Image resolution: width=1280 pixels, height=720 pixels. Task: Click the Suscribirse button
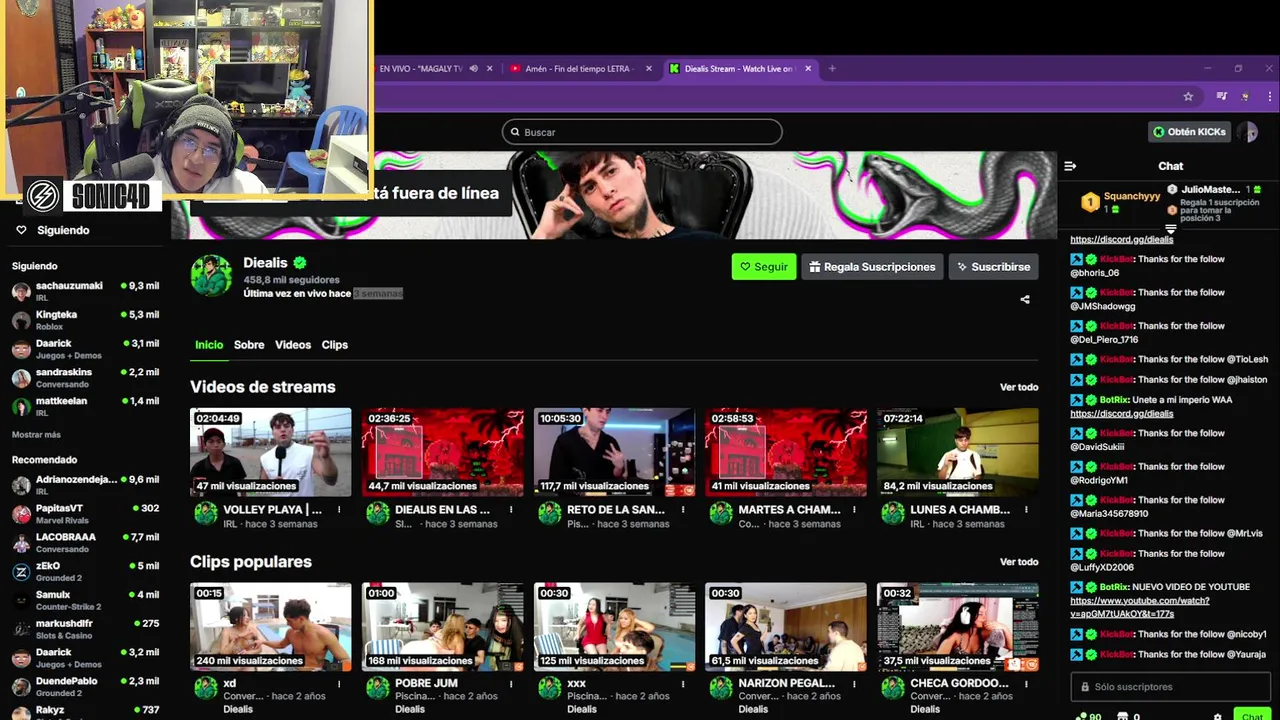[x=994, y=267]
